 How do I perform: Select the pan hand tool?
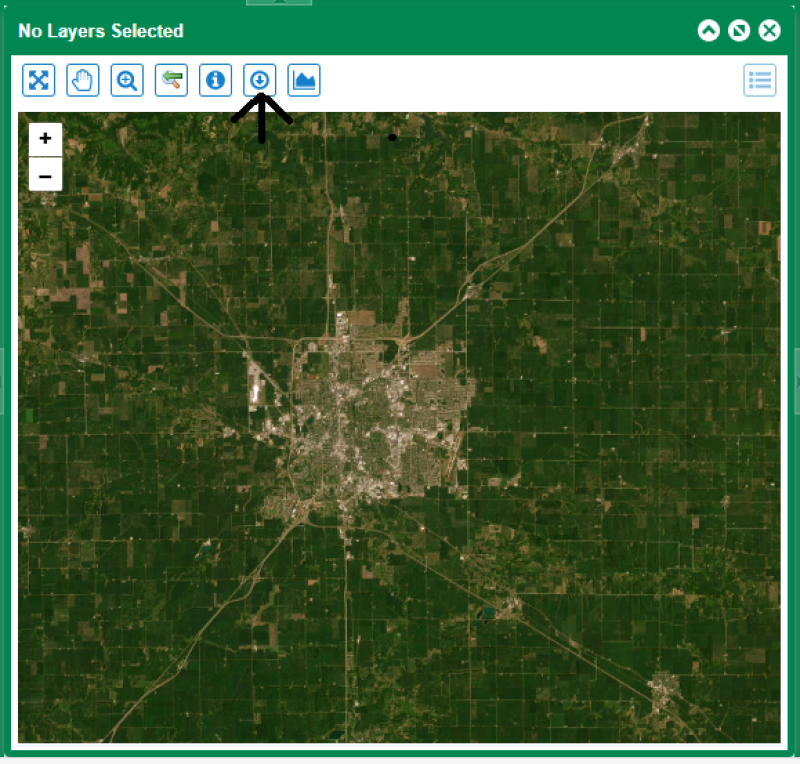click(x=83, y=80)
